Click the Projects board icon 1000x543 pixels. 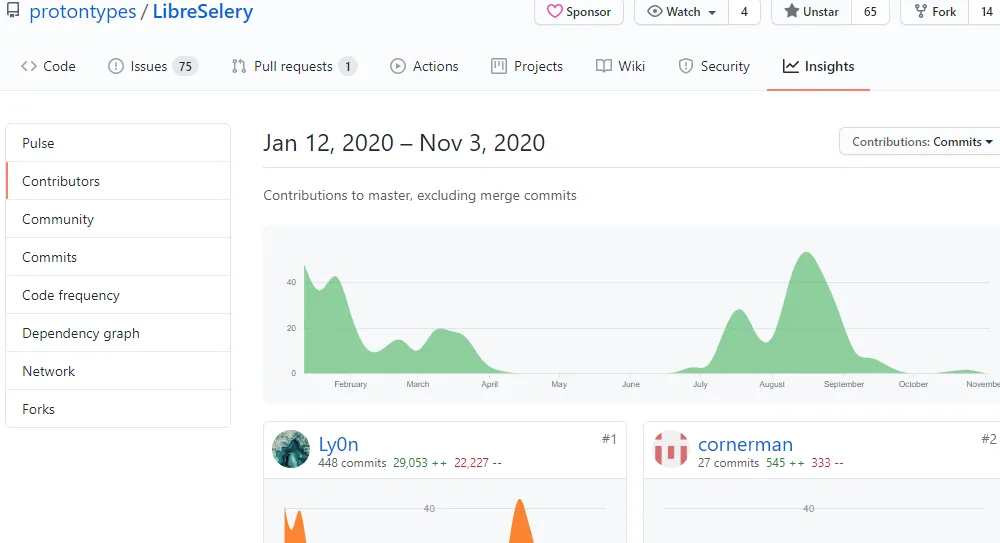coord(499,66)
